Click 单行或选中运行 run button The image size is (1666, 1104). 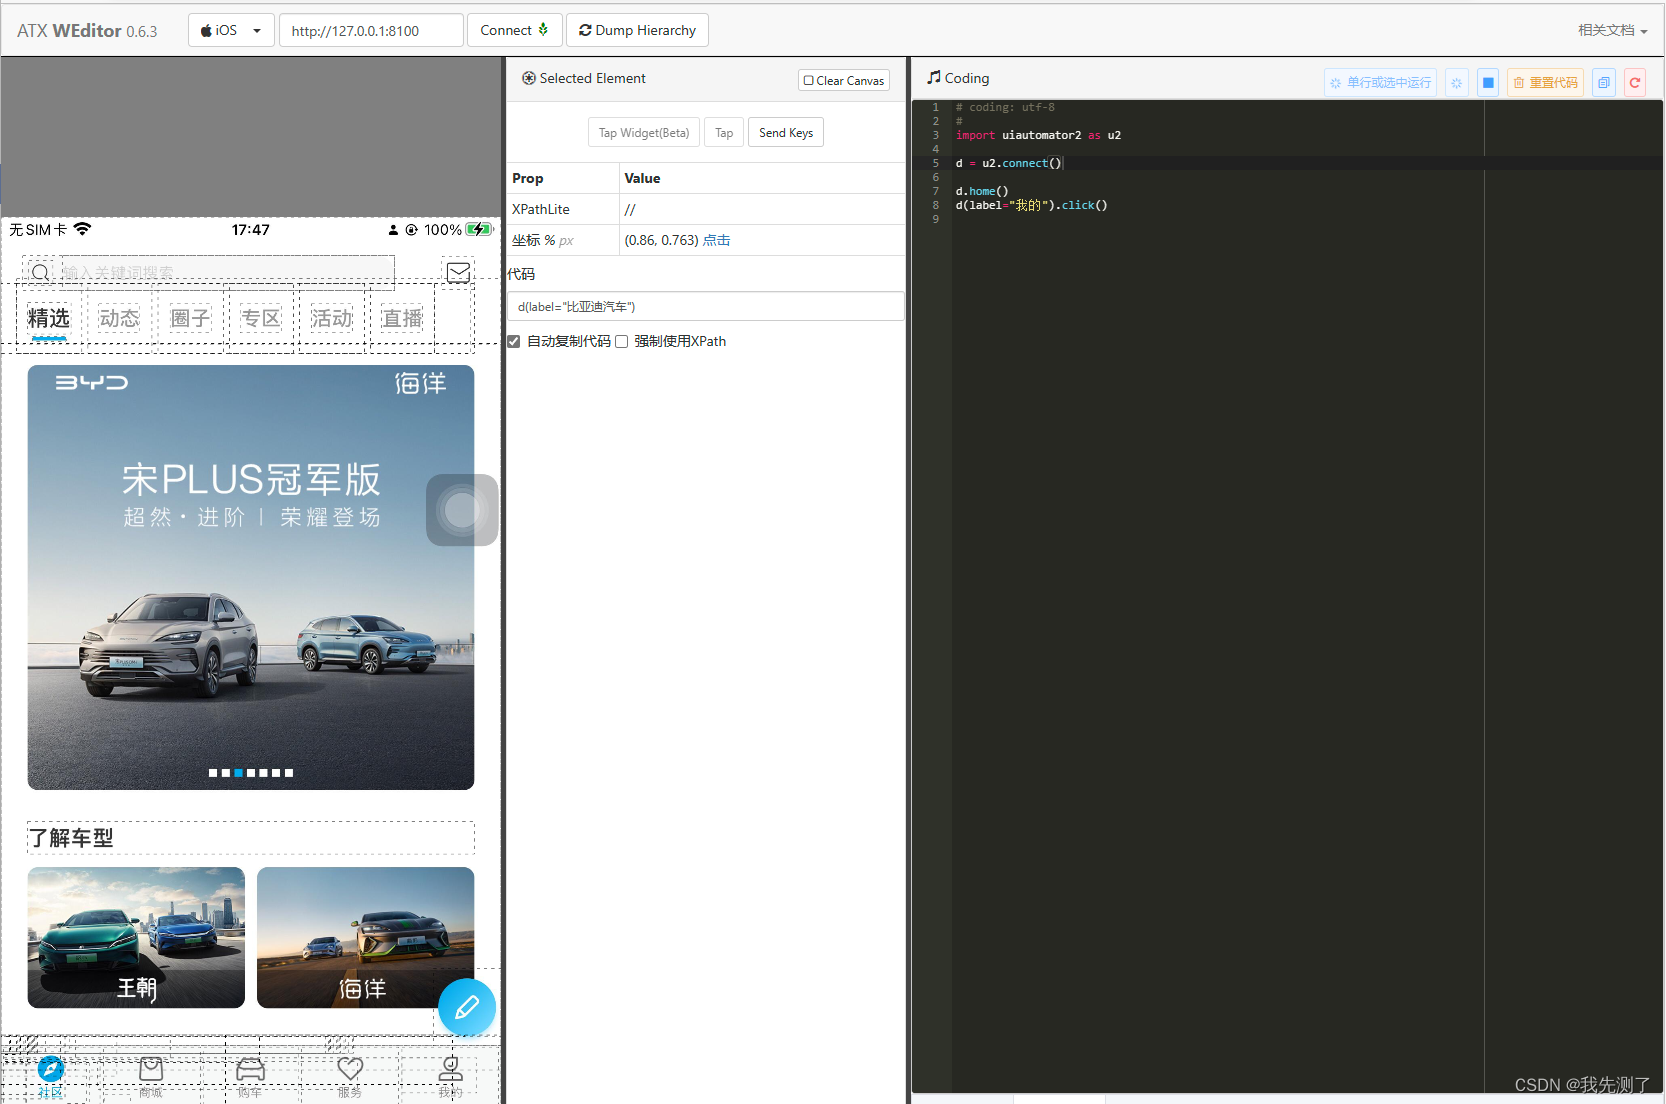pyautogui.click(x=1380, y=82)
